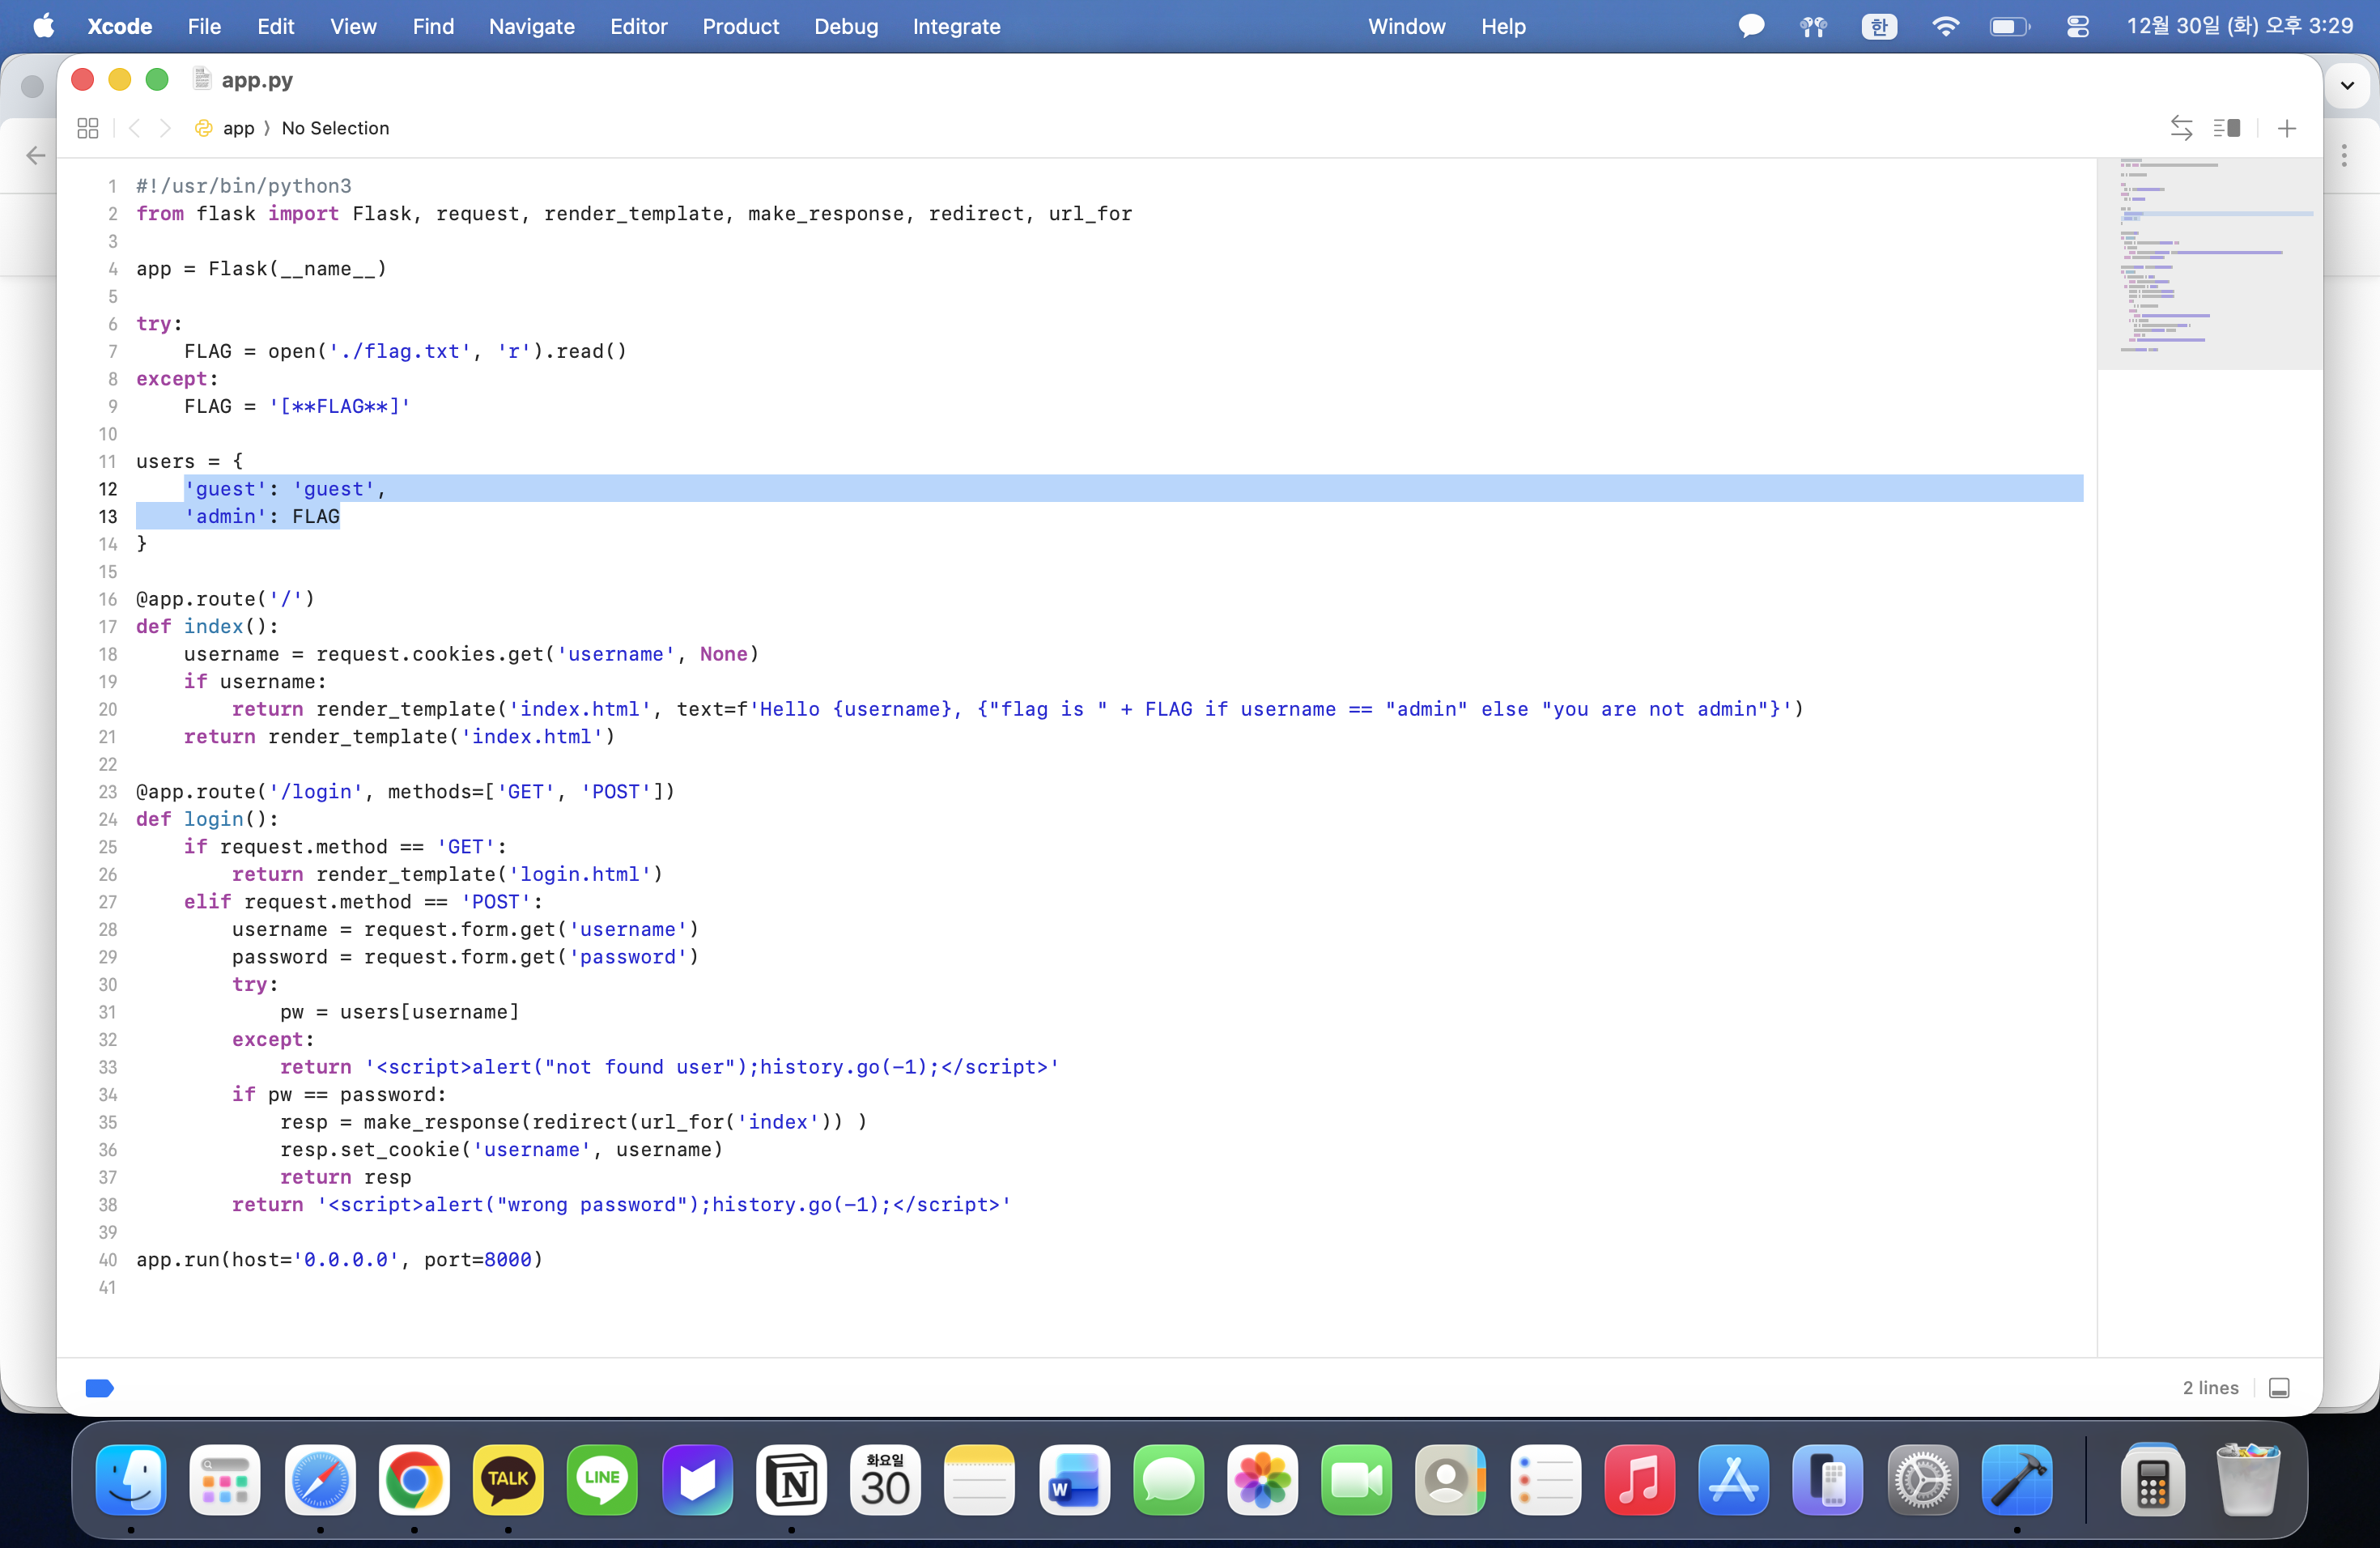Screen dimensions: 2380x1548
Task: Click the '2 lines' selection status text
Action: [2210, 1388]
